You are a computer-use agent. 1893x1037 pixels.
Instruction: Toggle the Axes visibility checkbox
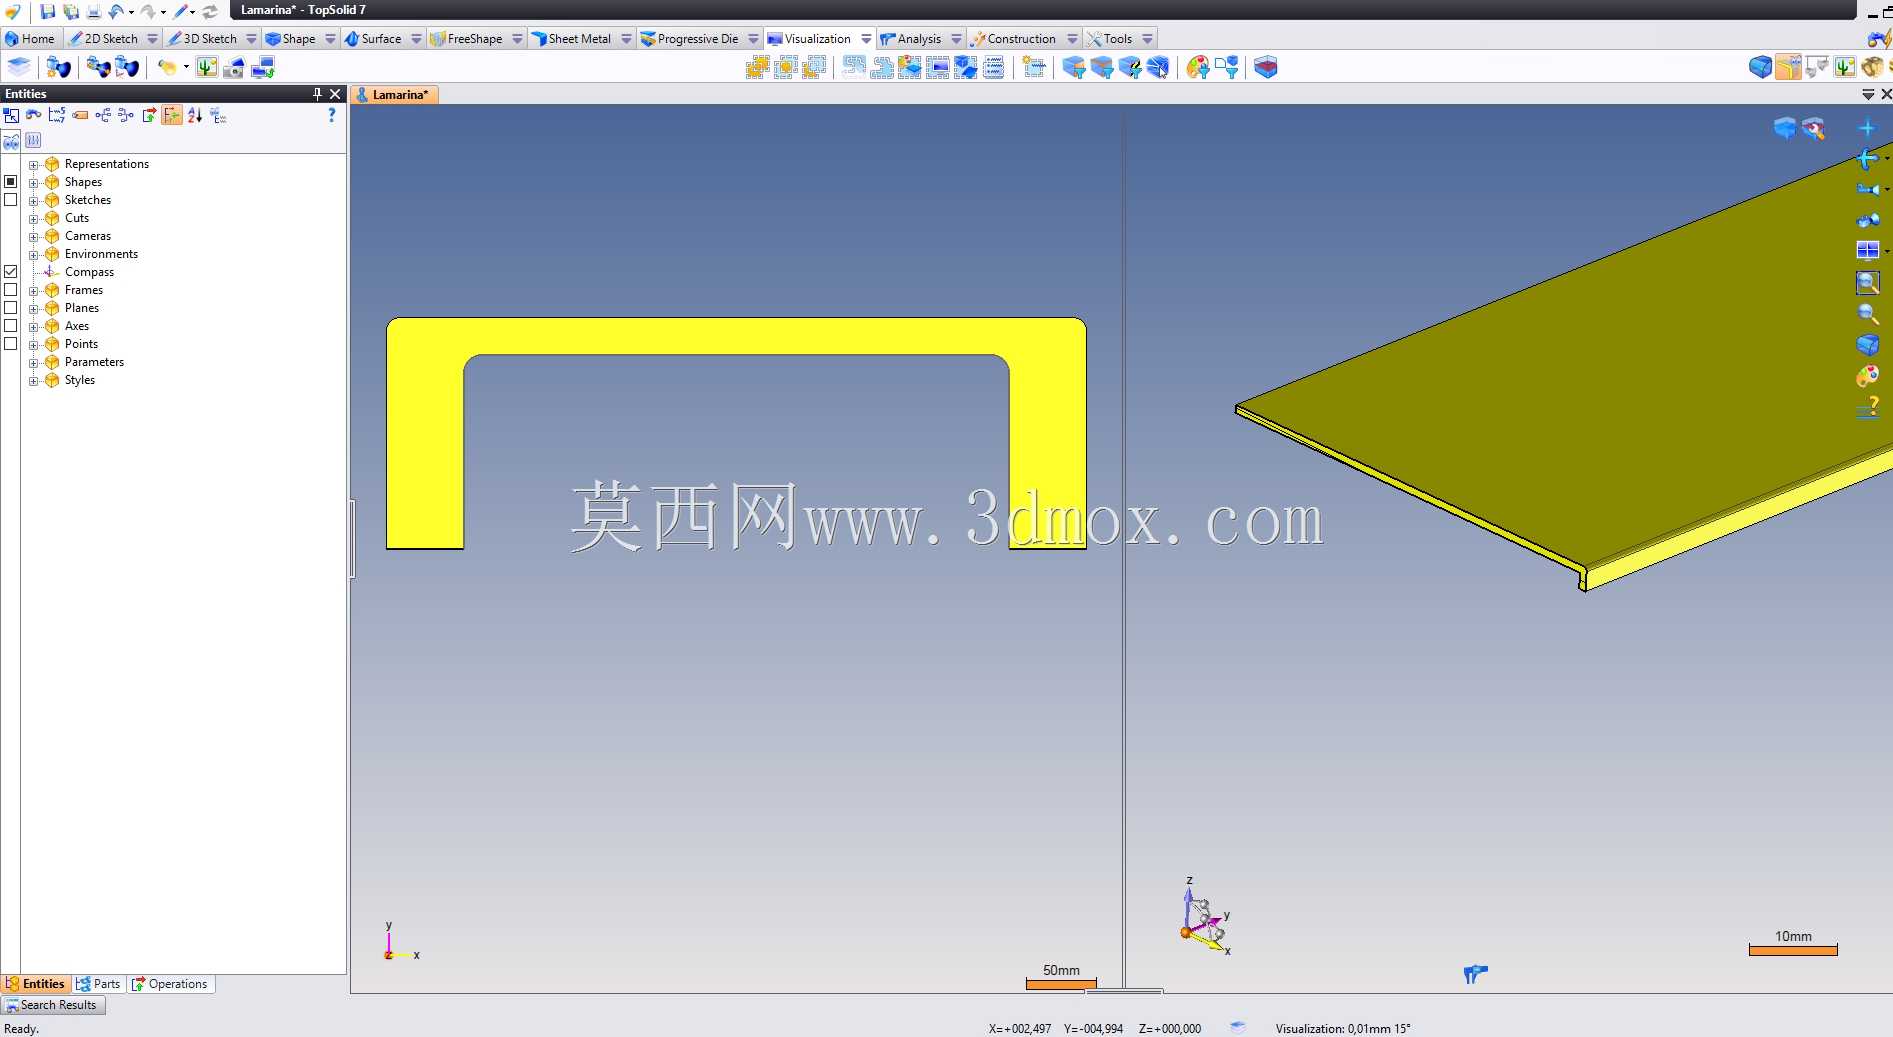coord(11,326)
